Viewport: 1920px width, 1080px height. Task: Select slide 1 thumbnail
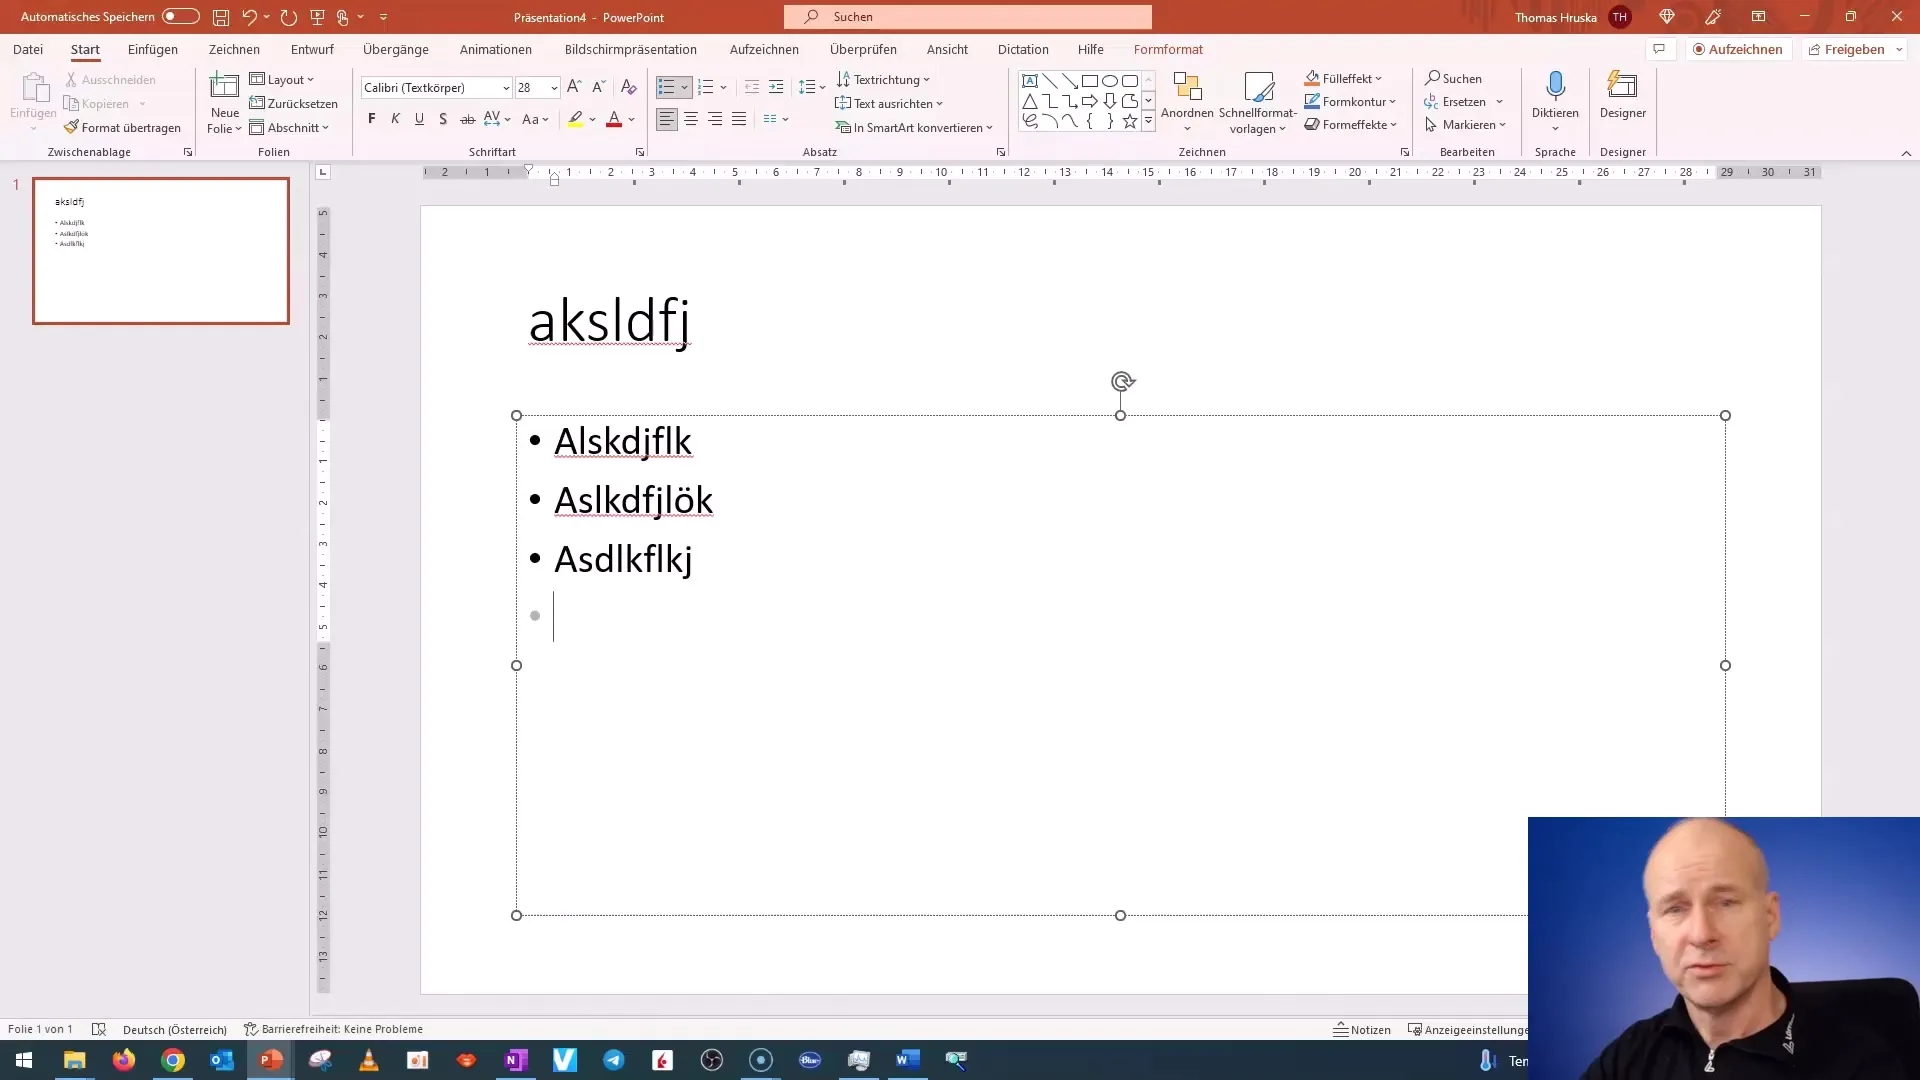(x=161, y=251)
